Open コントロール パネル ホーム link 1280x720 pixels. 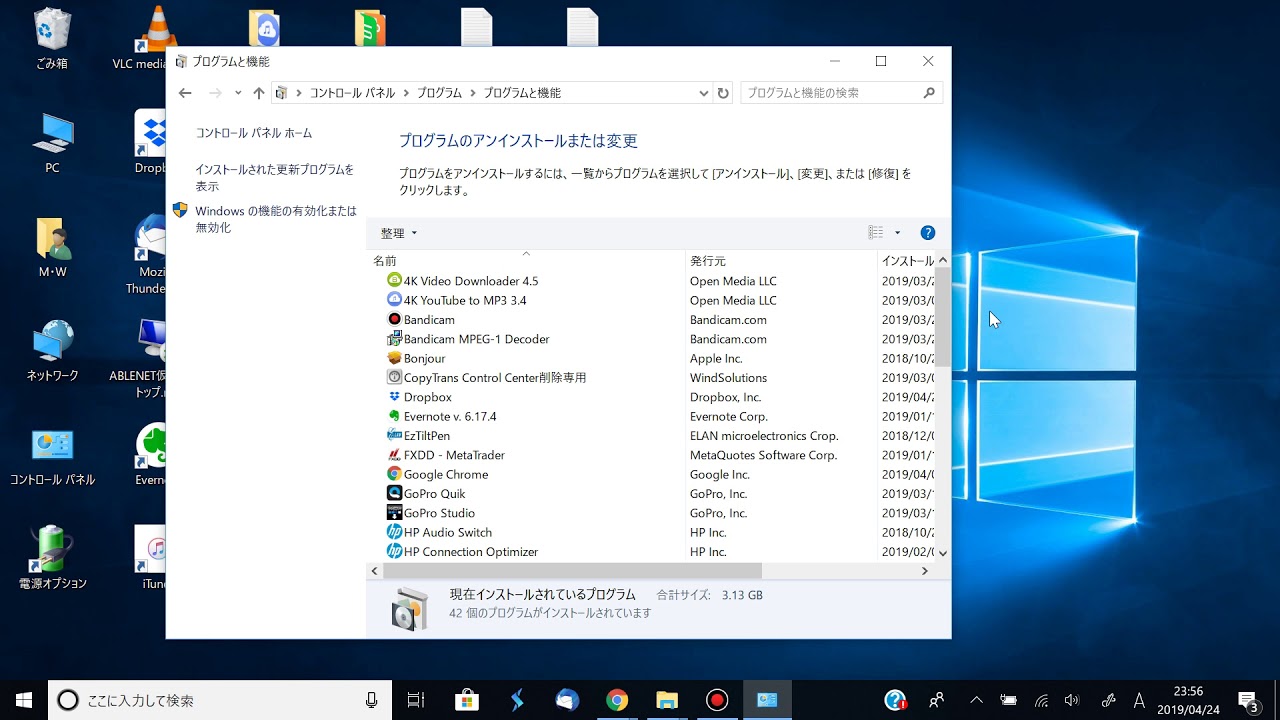pyautogui.click(x=254, y=133)
